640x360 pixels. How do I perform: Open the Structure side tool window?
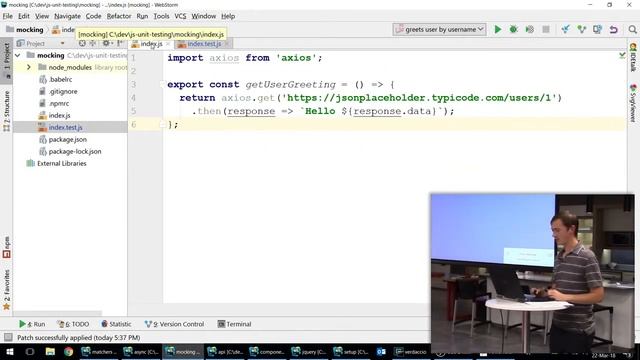(7, 111)
